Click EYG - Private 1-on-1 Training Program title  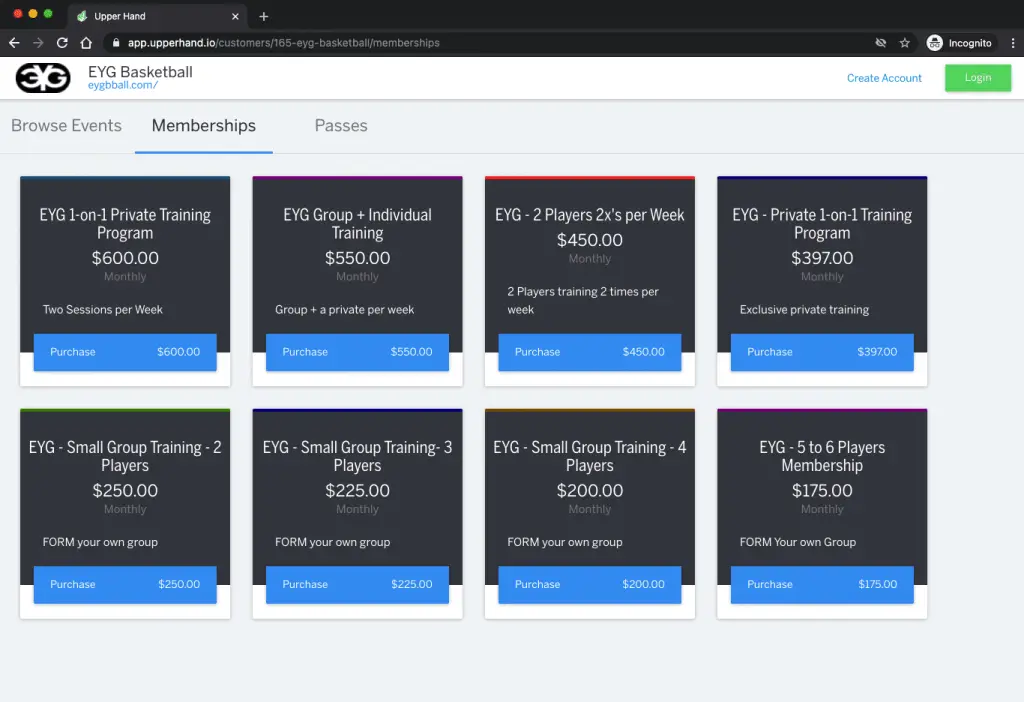coord(822,224)
